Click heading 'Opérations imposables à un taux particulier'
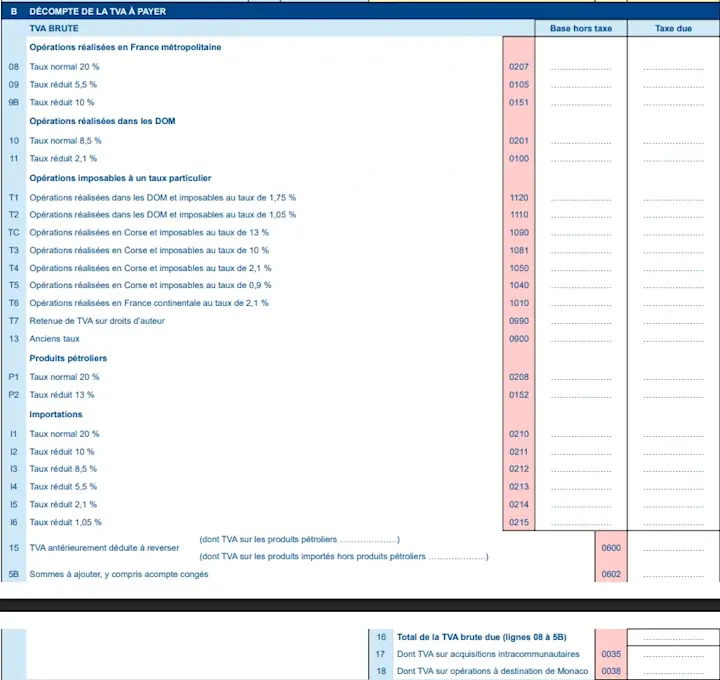 pos(120,178)
